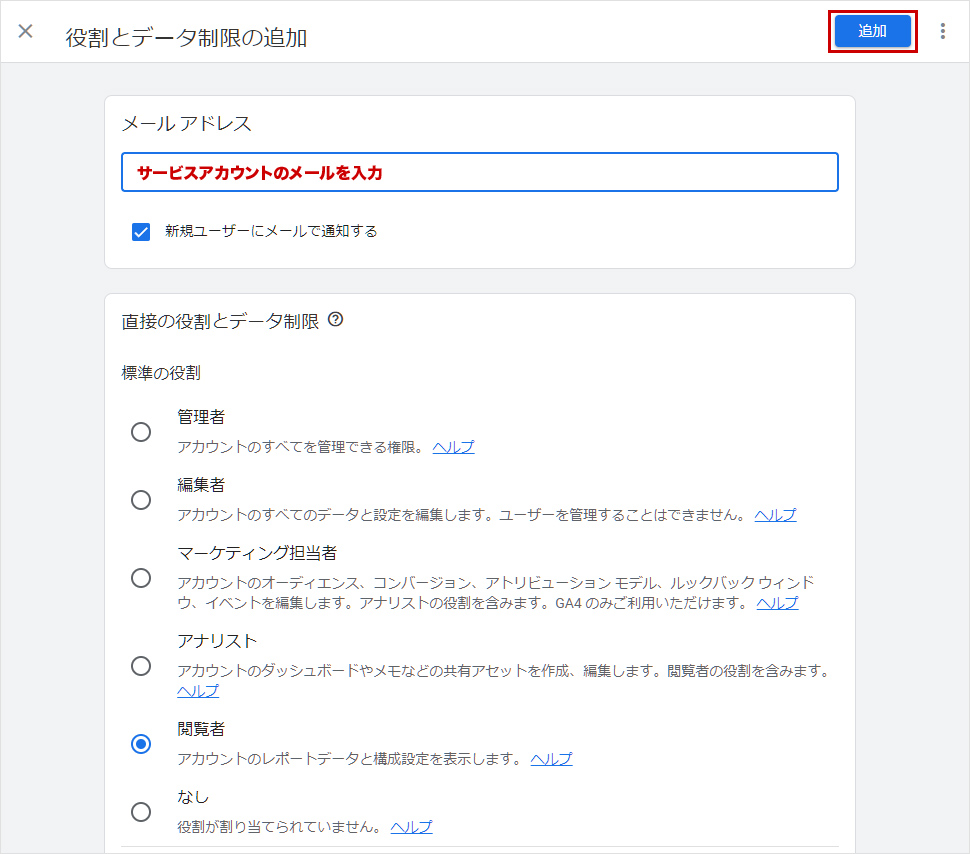Image resolution: width=970 pixels, height=854 pixels.
Task: Click the 閲覧者 role label text
Action: pos(201,729)
